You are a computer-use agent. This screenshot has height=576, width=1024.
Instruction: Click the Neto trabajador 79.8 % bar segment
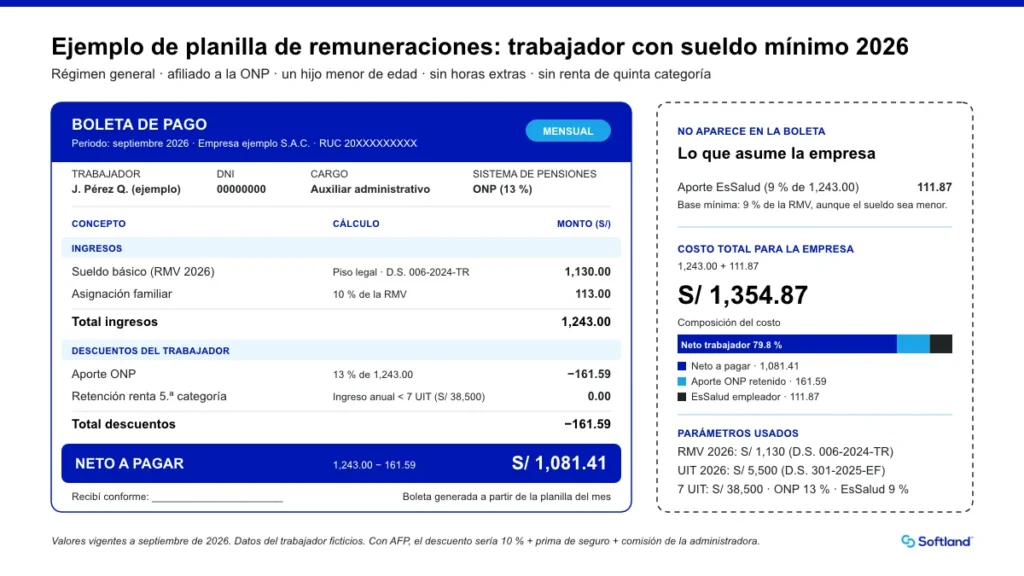click(786, 344)
